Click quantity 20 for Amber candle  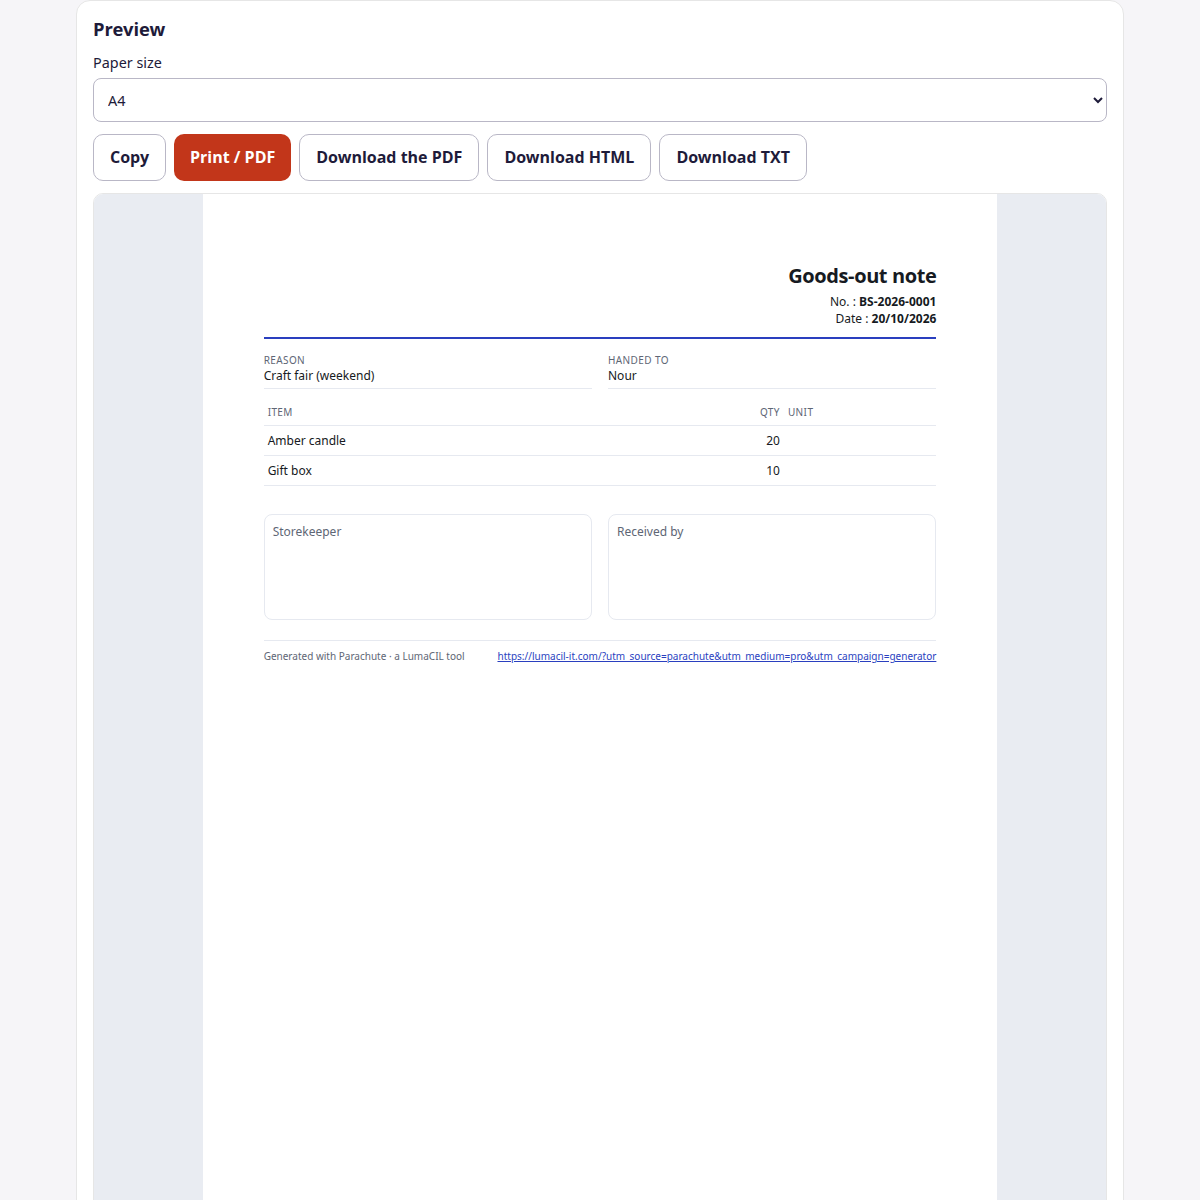tap(773, 441)
